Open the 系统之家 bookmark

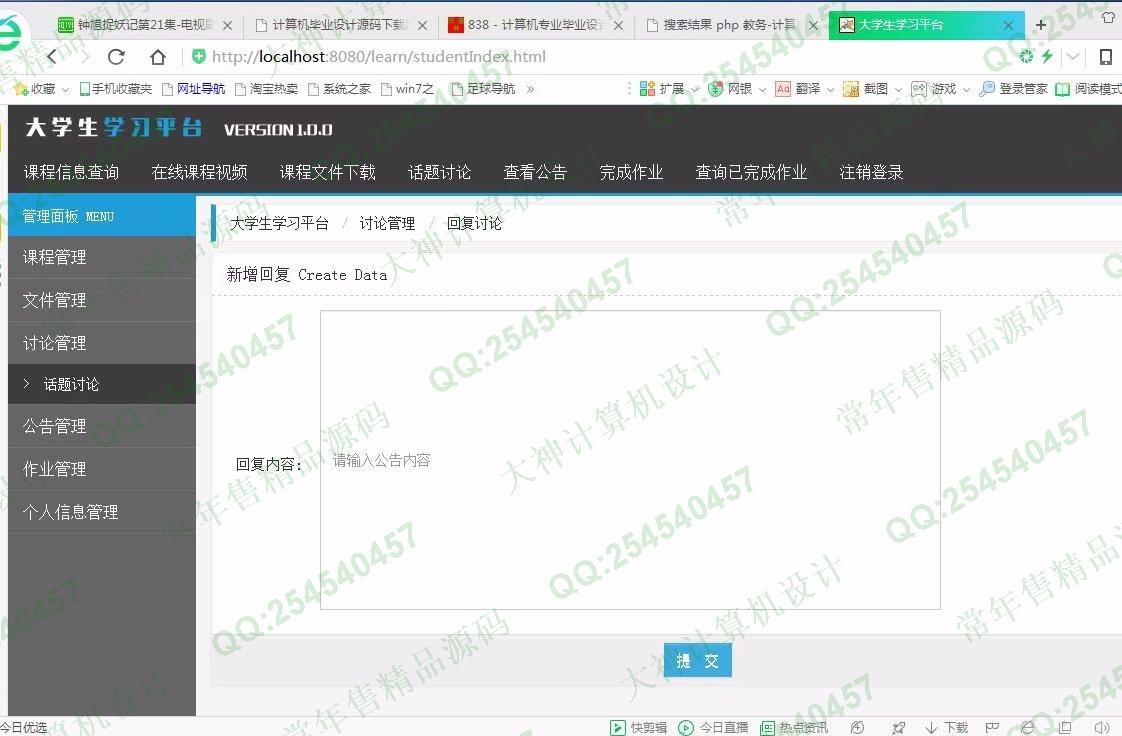click(x=339, y=89)
